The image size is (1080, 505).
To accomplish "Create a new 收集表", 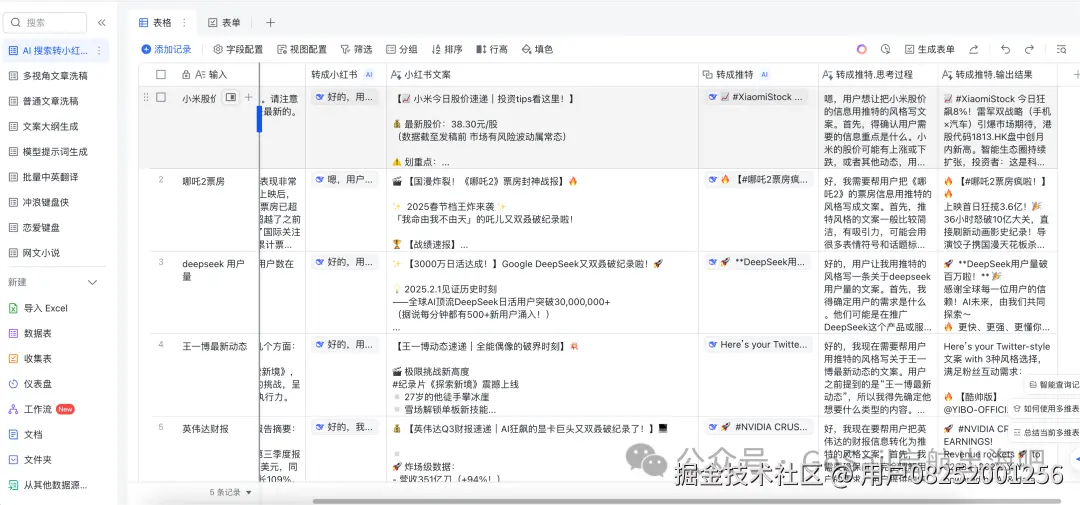I will pyautogui.click(x=38, y=359).
